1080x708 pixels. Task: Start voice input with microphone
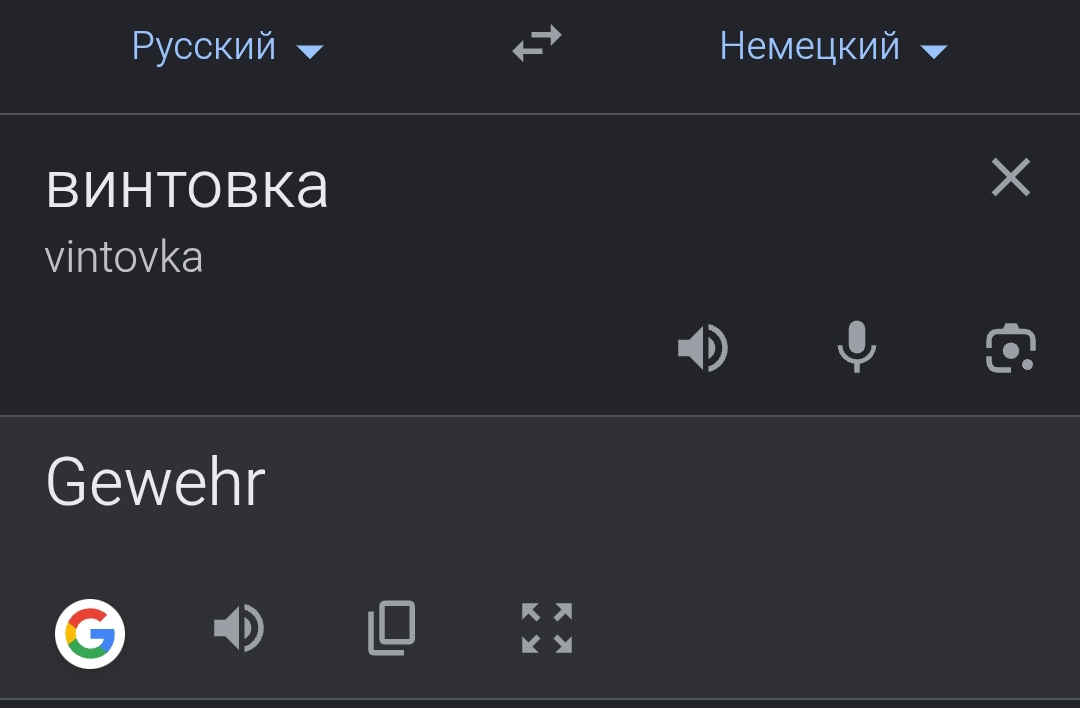pos(856,349)
